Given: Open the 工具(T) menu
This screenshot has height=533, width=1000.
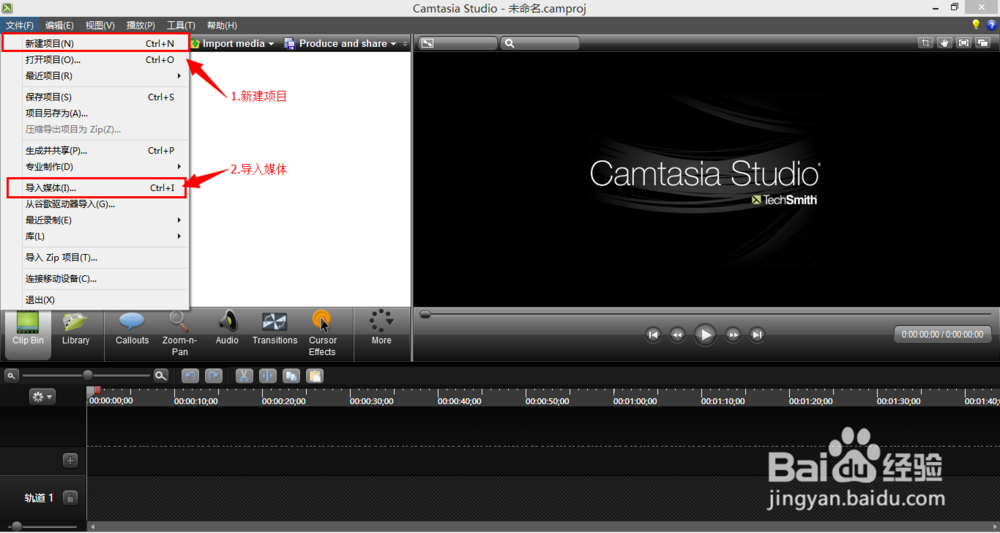Looking at the screenshot, I should click(x=181, y=26).
